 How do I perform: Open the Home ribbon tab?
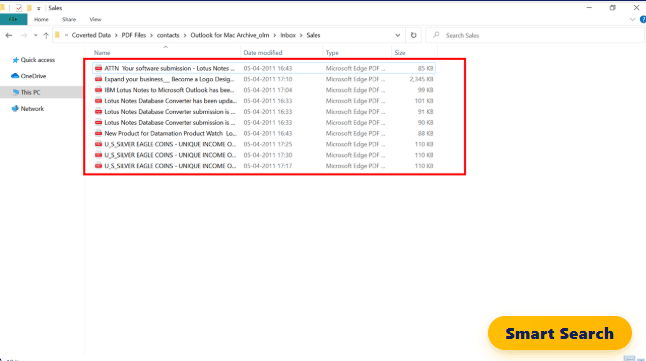point(41,19)
